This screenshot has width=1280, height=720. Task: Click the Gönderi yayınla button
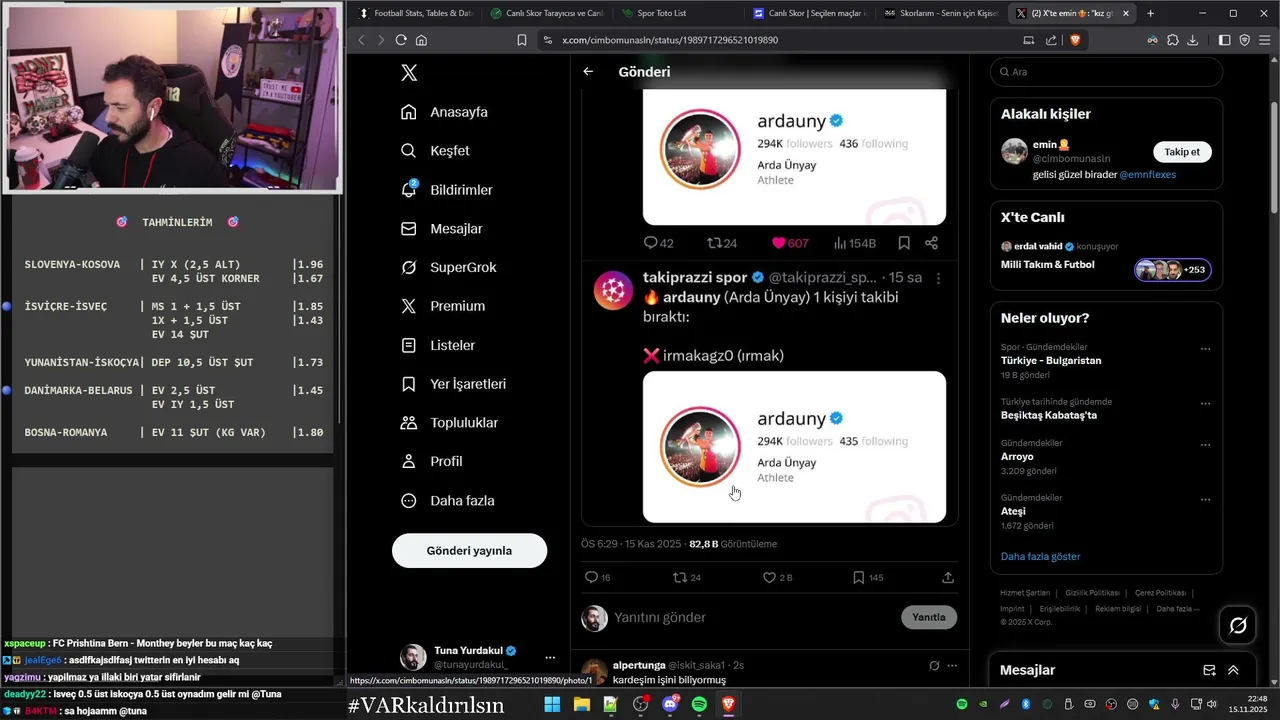pos(469,551)
